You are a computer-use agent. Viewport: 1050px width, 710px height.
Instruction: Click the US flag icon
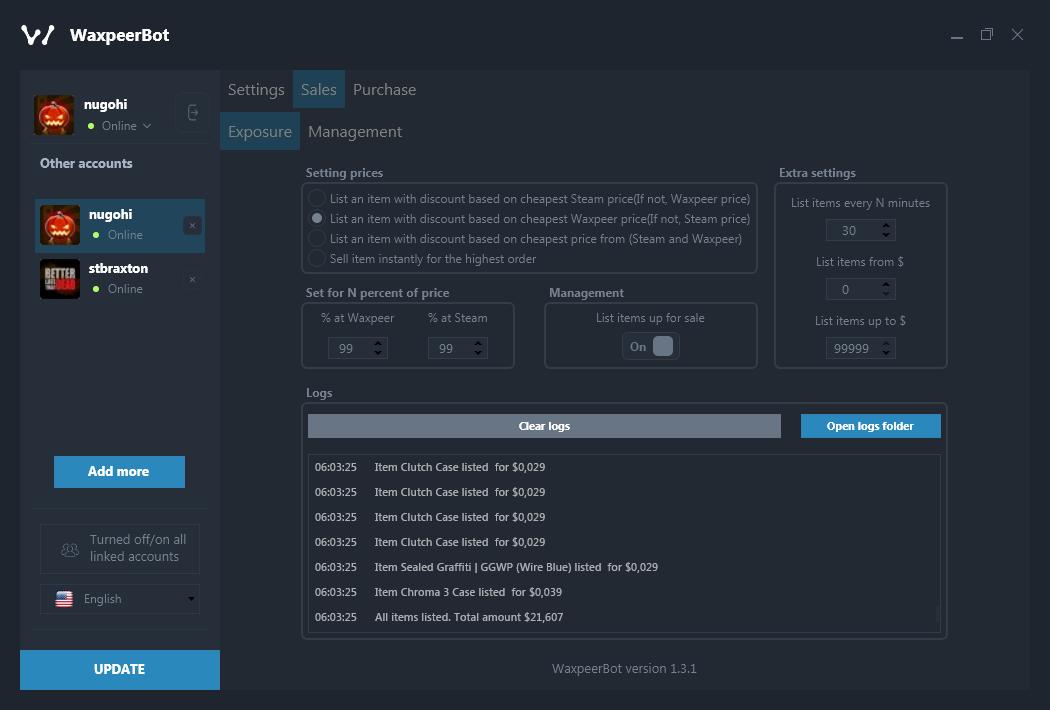click(x=64, y=599)
